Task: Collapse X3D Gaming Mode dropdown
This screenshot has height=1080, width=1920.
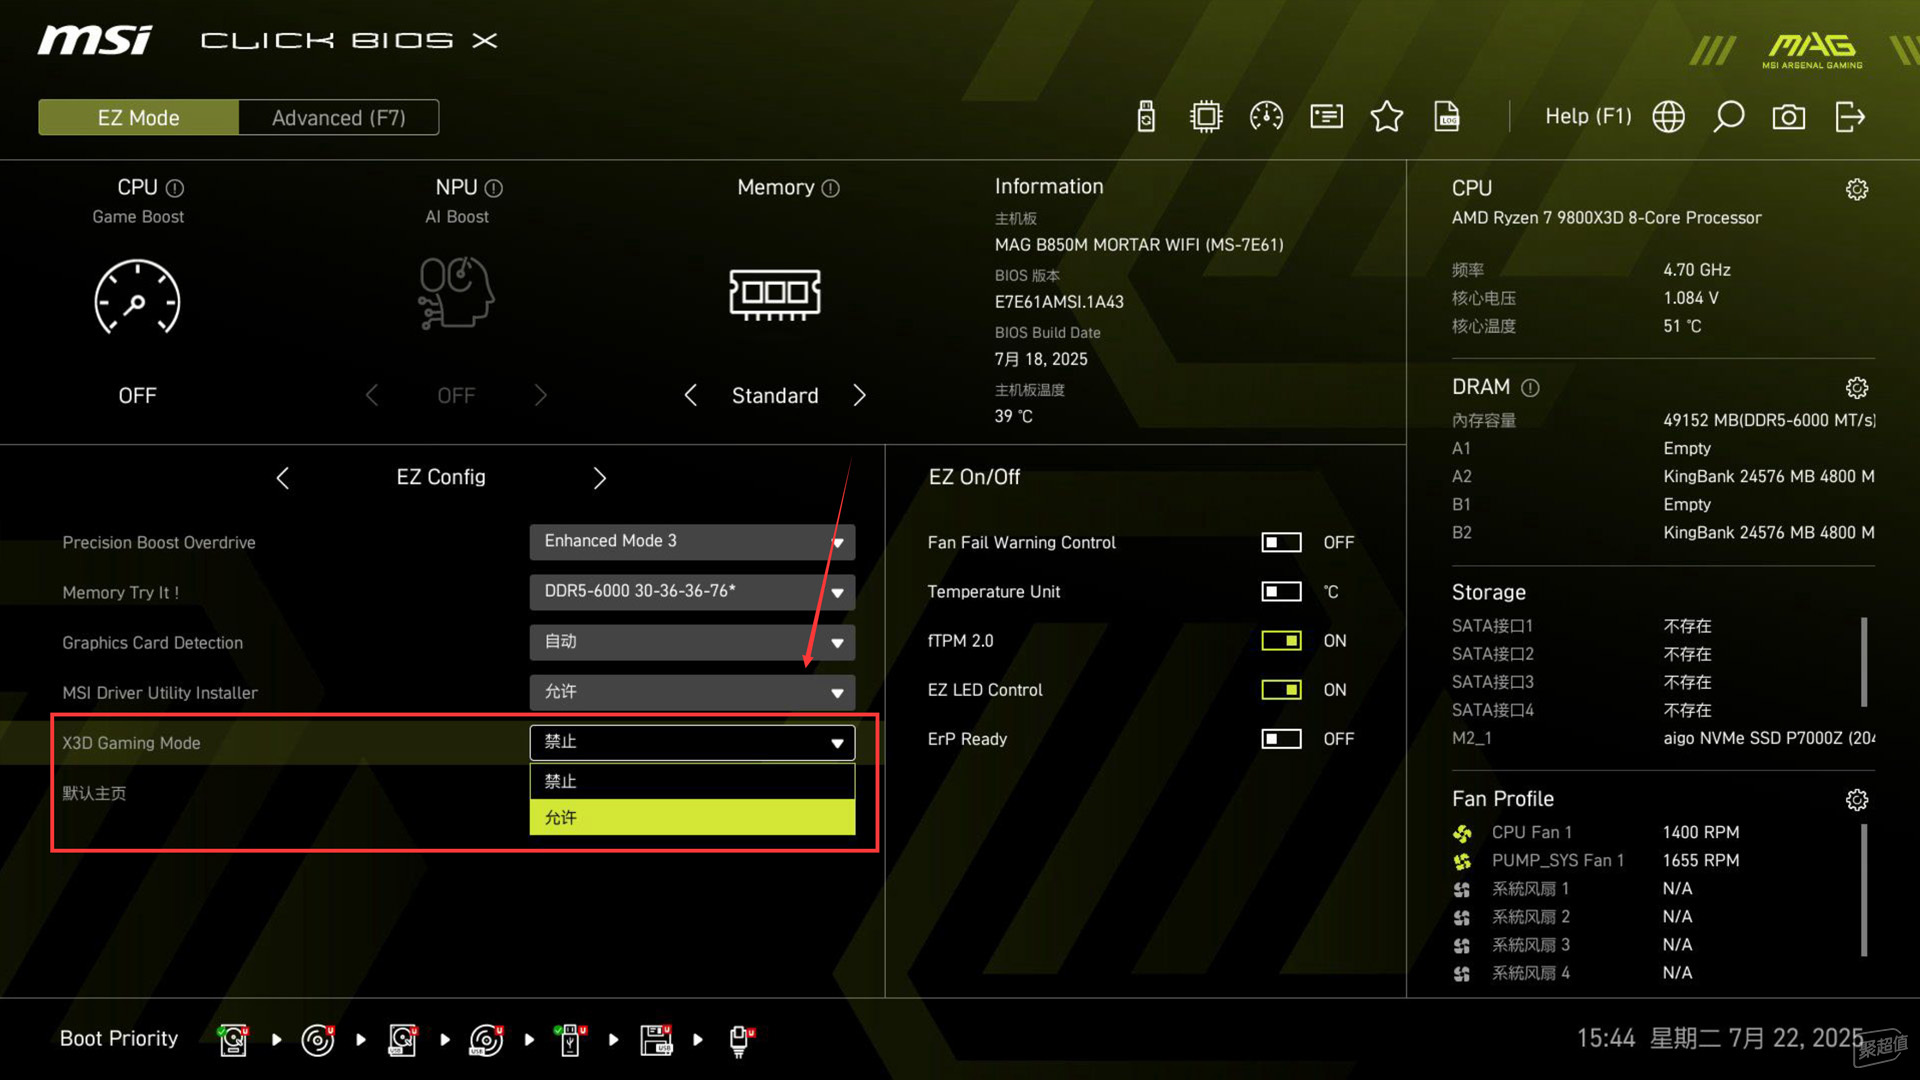Action: [x=692, y=742]
